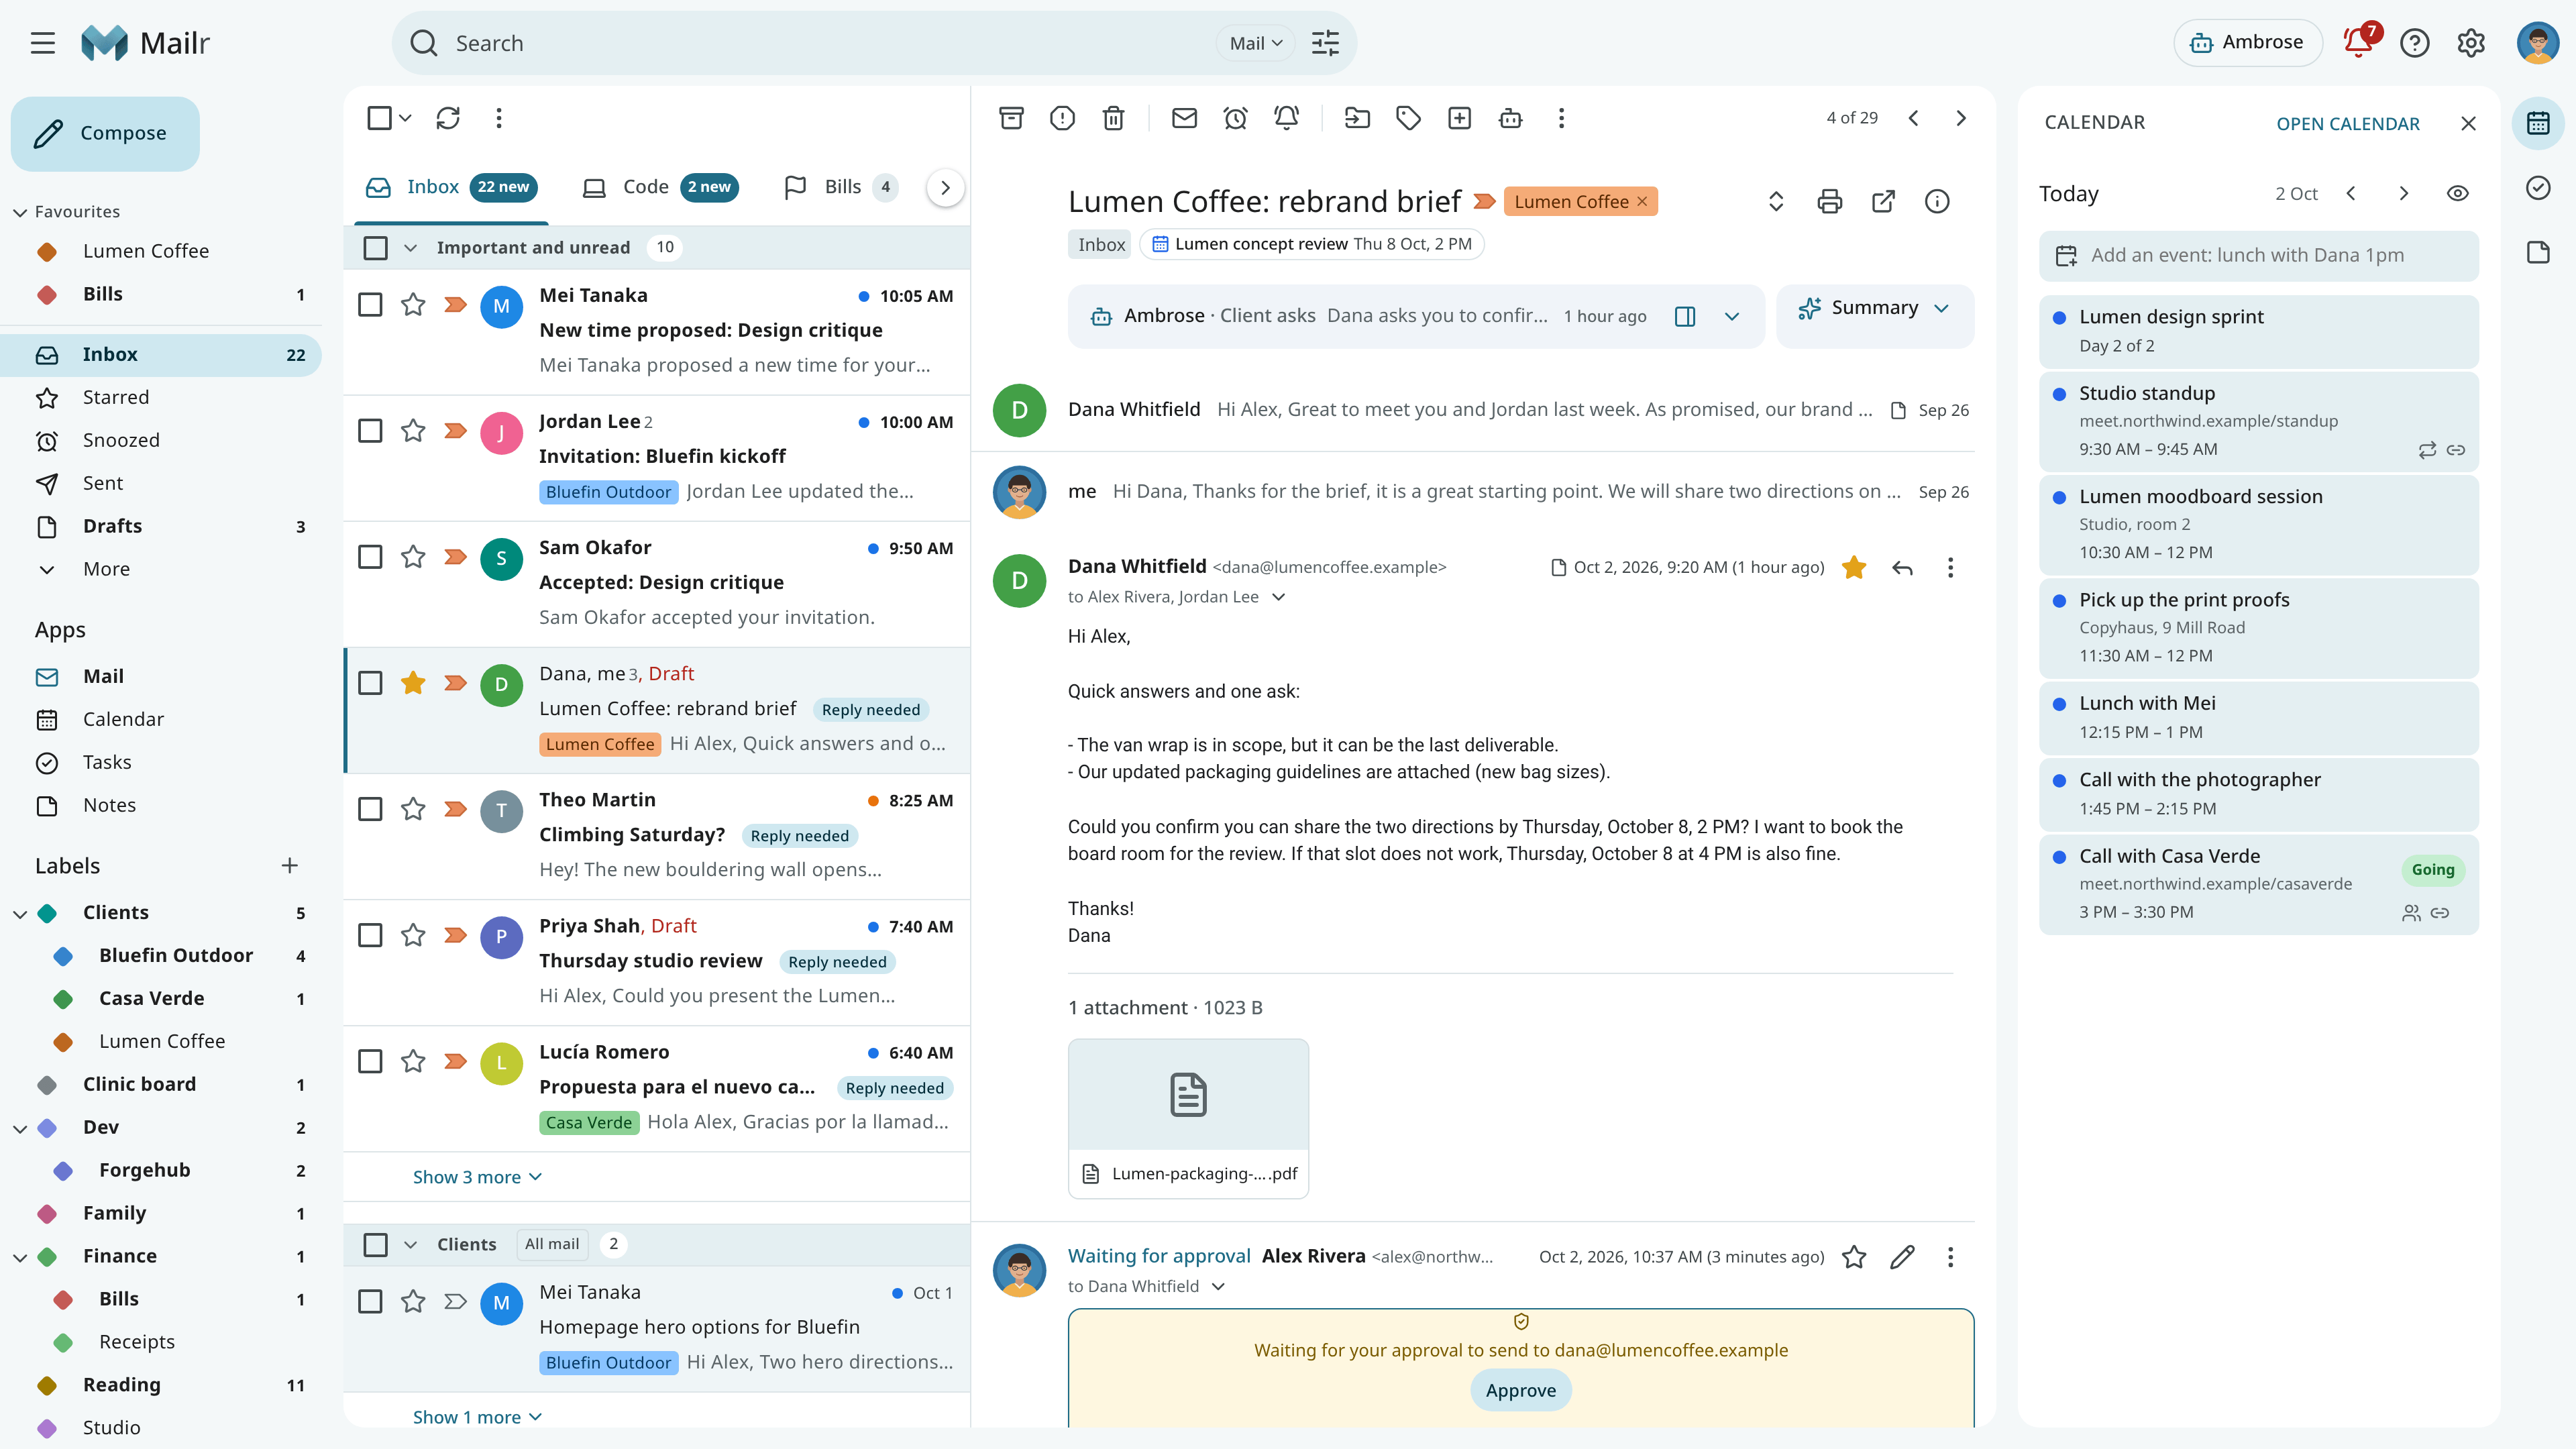Image resolution: width=2576 pixels, height=1449 pixels.
Task: Click the Reading label color dot
Action: pyautogui.click(x=47, y=1385)
